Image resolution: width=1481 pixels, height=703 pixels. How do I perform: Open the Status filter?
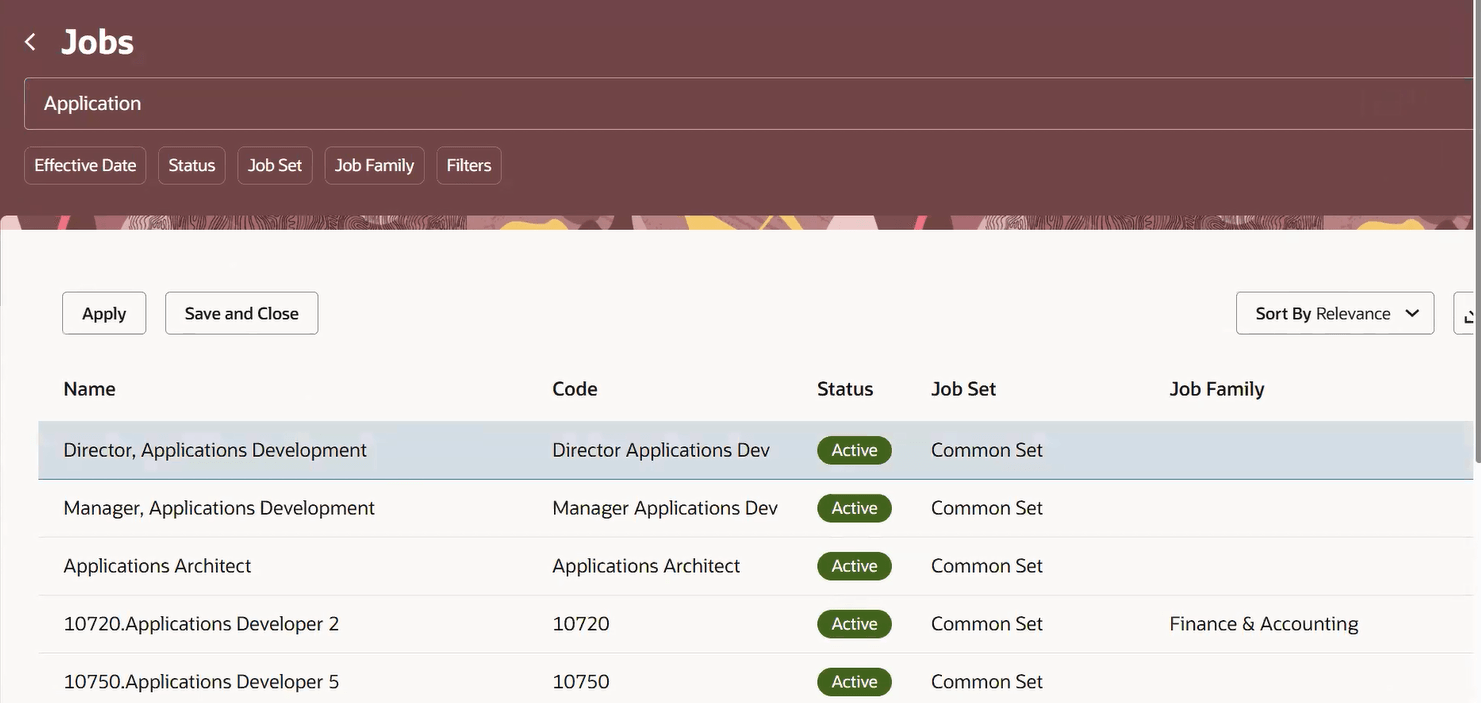191,163
